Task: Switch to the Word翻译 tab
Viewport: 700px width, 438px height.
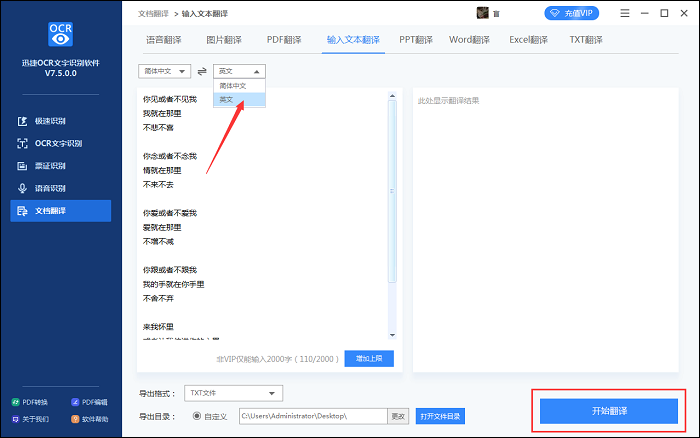Action: tap(469, 40)
